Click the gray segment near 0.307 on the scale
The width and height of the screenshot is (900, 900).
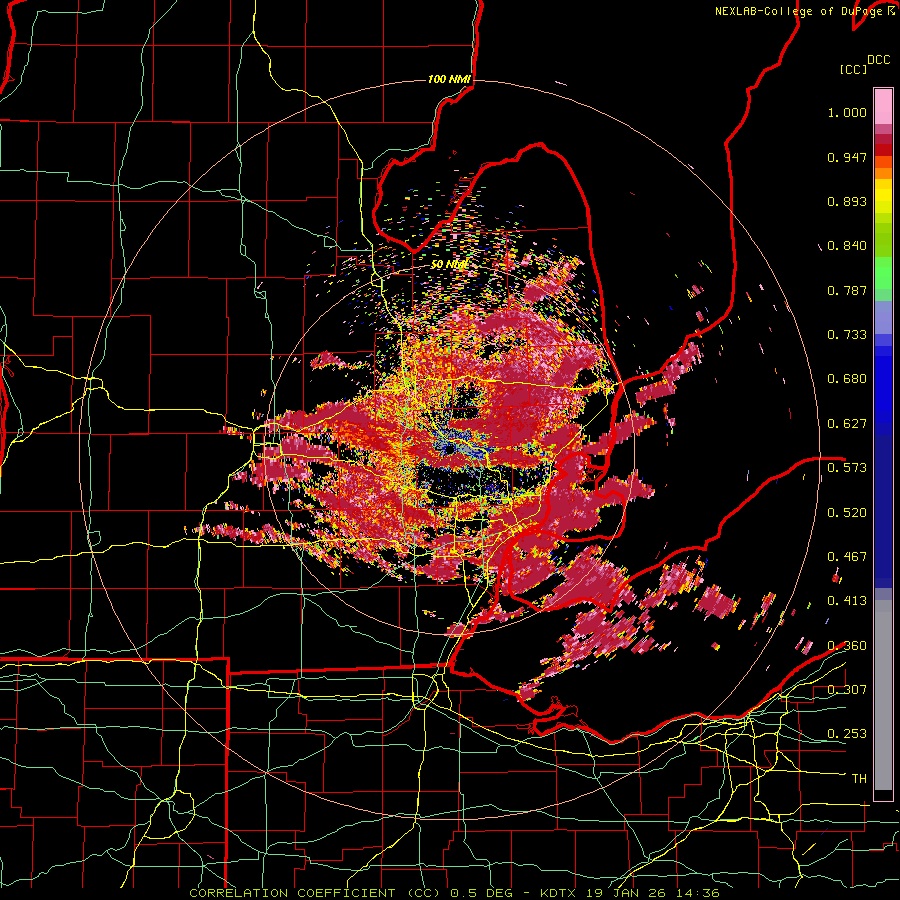[x=883, y=697]
